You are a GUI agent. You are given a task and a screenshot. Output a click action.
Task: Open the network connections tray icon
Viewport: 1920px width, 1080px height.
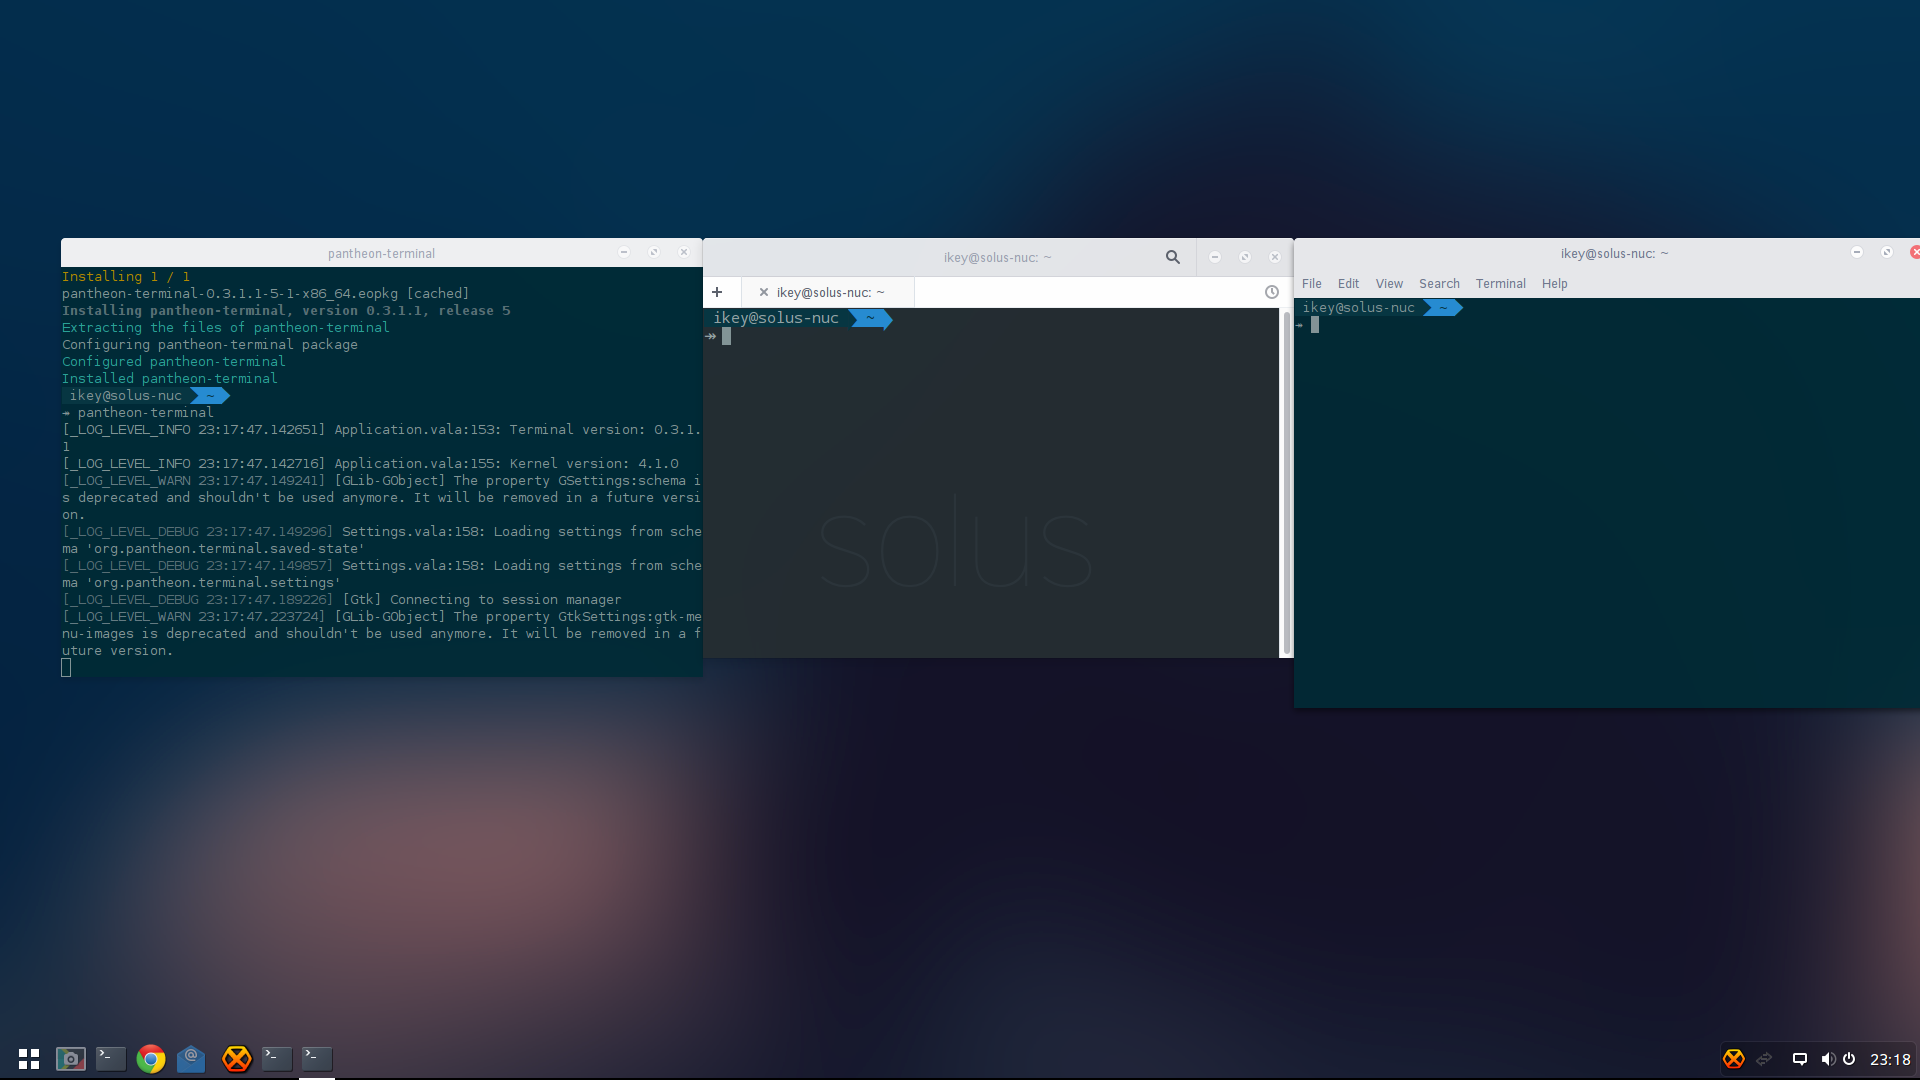[1764, 1059]
